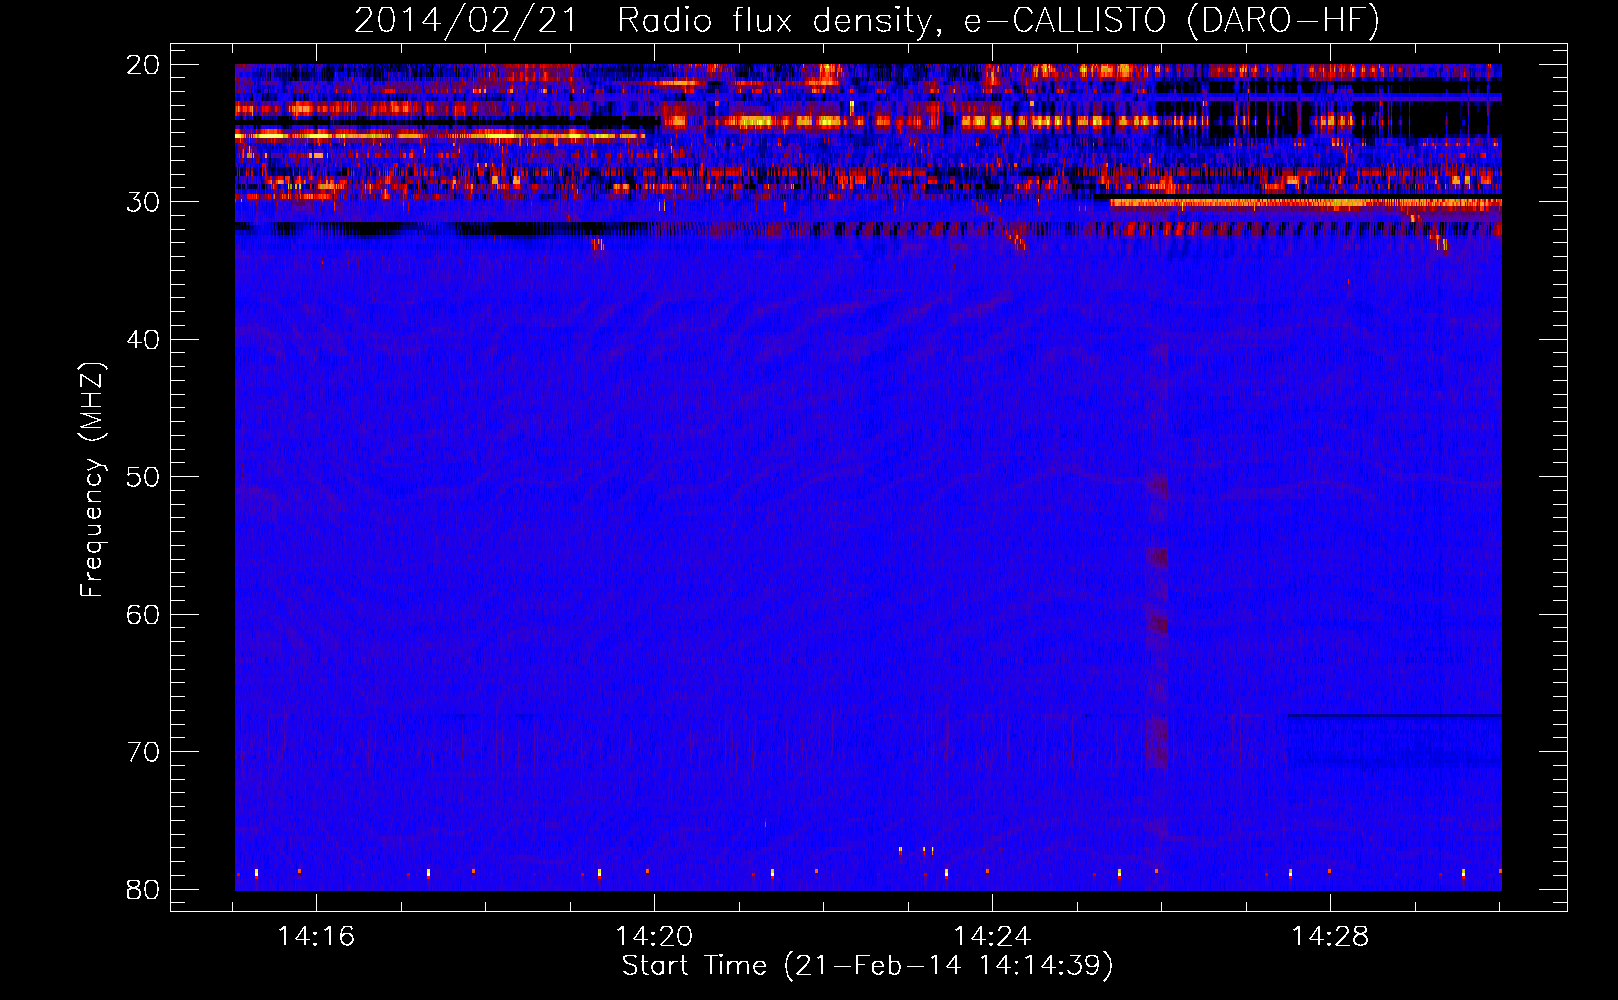Select the 'Frequency (MHZ)' axis label
This screenshot has width=1618, height=1000.
pyautogui.click(x=92, y=480)
